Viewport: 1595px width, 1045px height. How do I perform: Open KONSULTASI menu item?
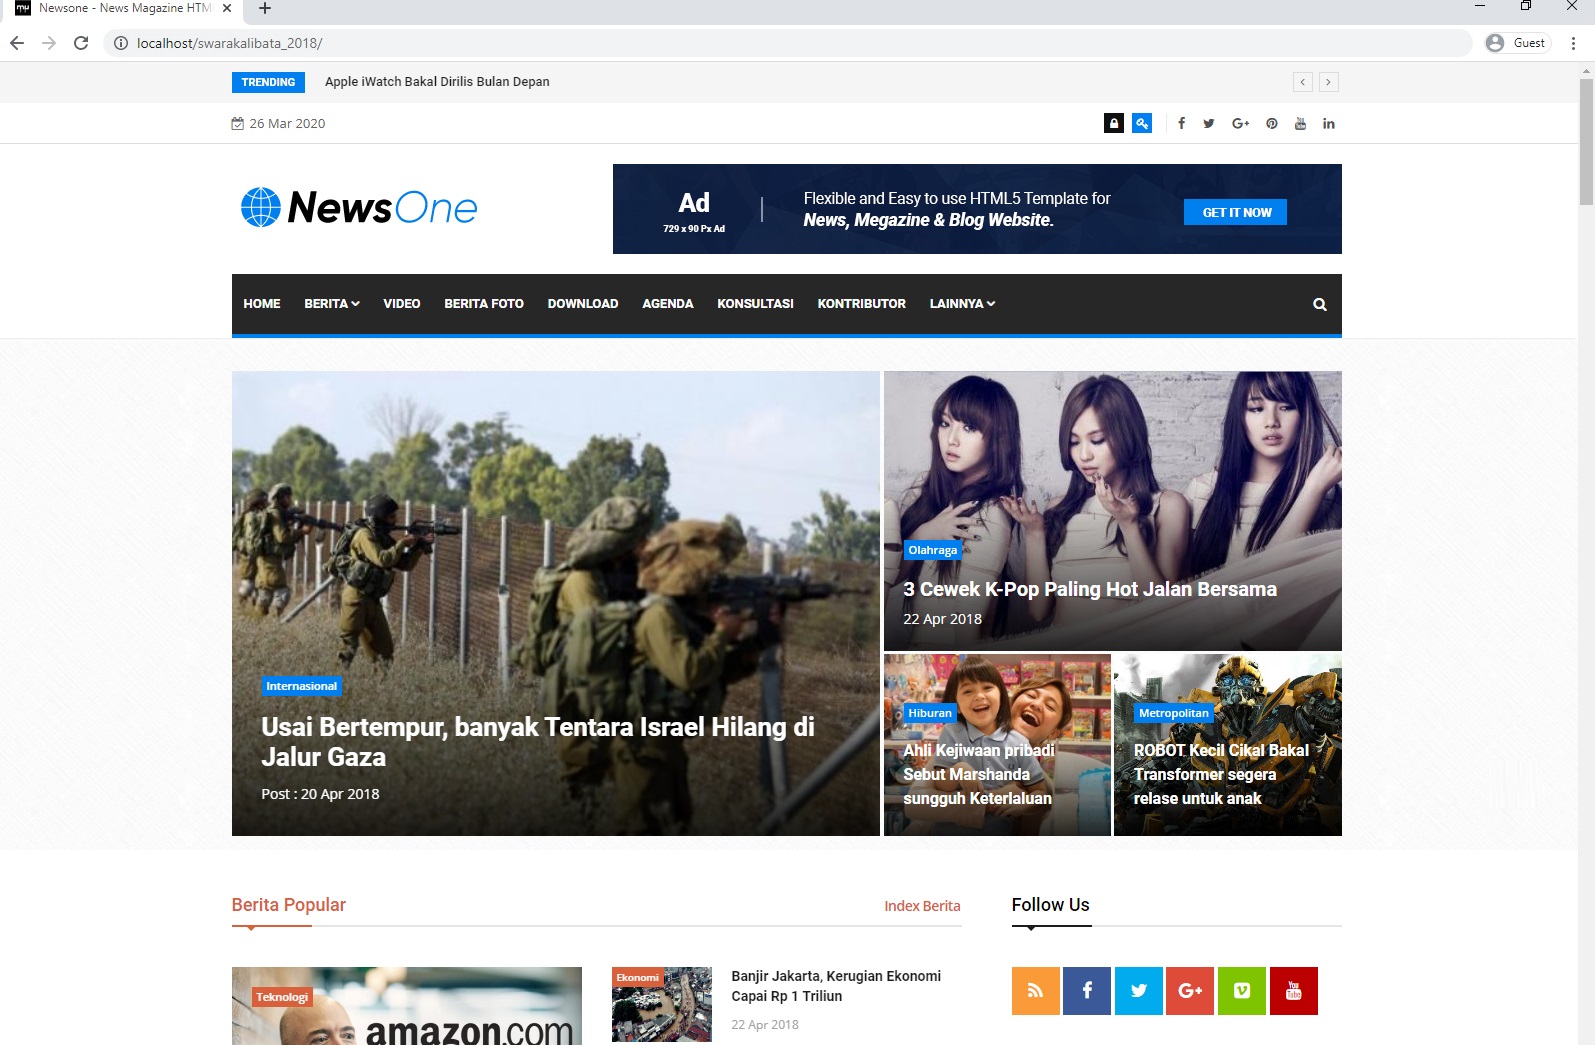[x=755, y=304]
